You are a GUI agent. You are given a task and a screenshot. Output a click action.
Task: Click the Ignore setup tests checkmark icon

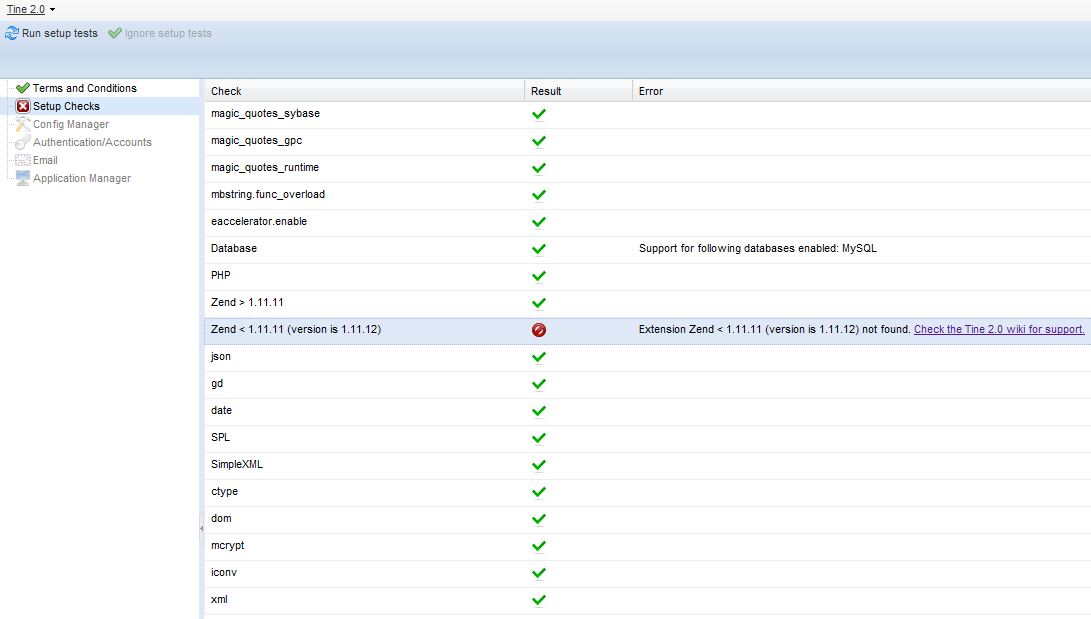click(x=115, y=33)
